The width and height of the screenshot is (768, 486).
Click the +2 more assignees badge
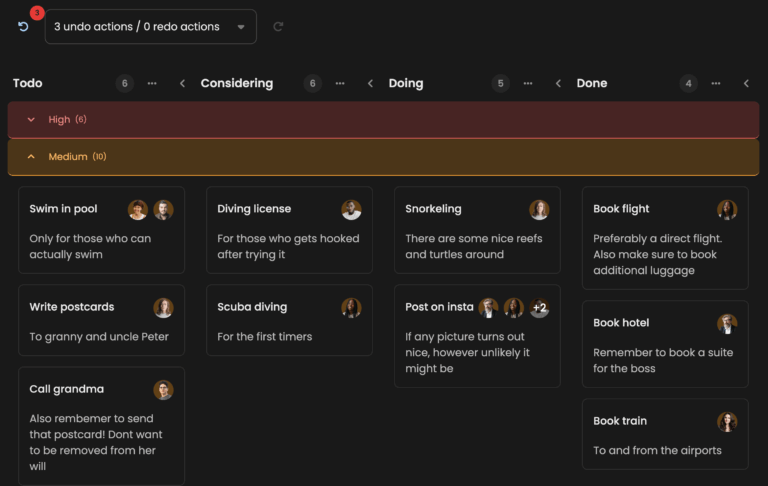(539, 308)
